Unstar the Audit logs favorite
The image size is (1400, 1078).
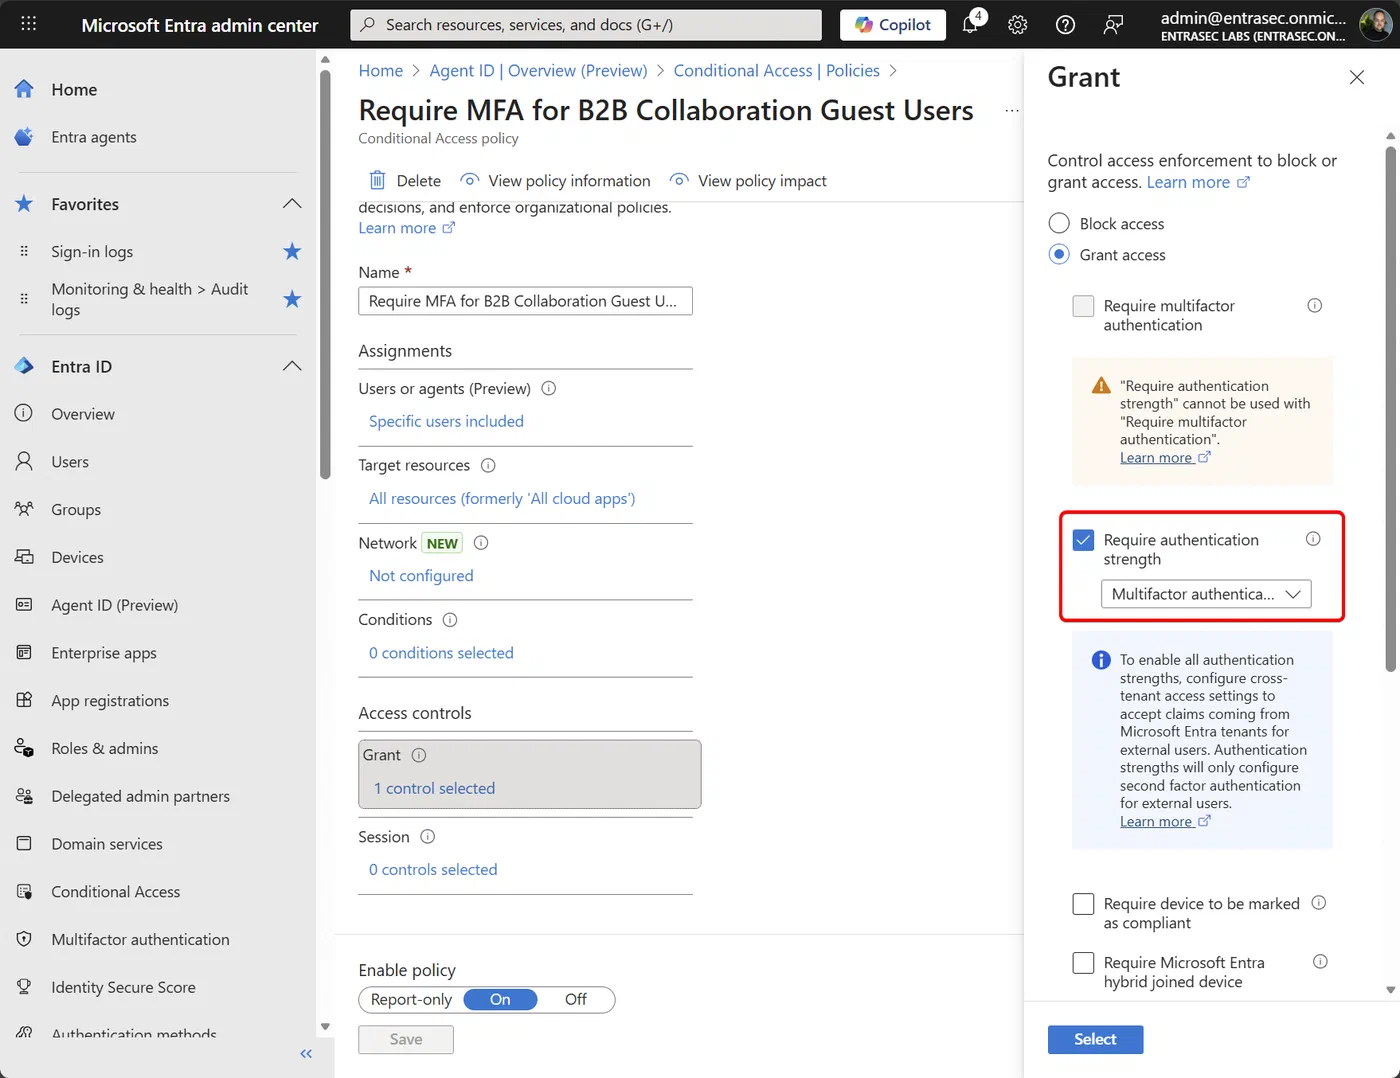click(x=292, y=299)
